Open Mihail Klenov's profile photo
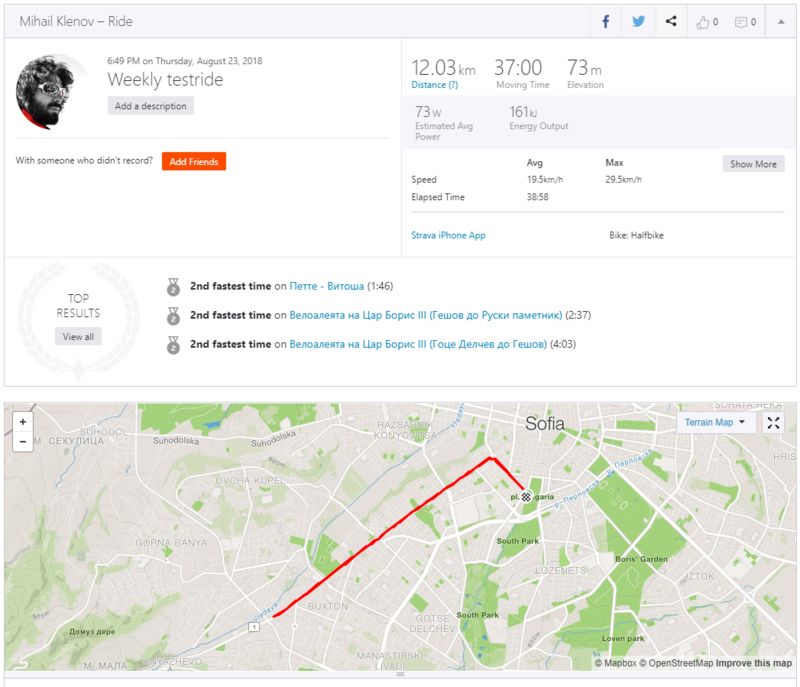 point(47,91)
